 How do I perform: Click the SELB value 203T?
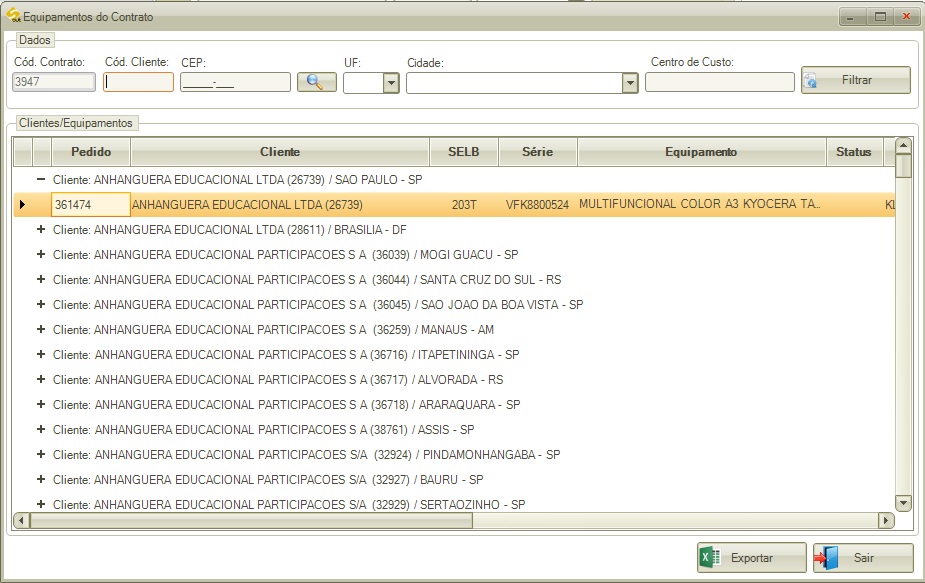pyautogui.click(x=464, y=205)
